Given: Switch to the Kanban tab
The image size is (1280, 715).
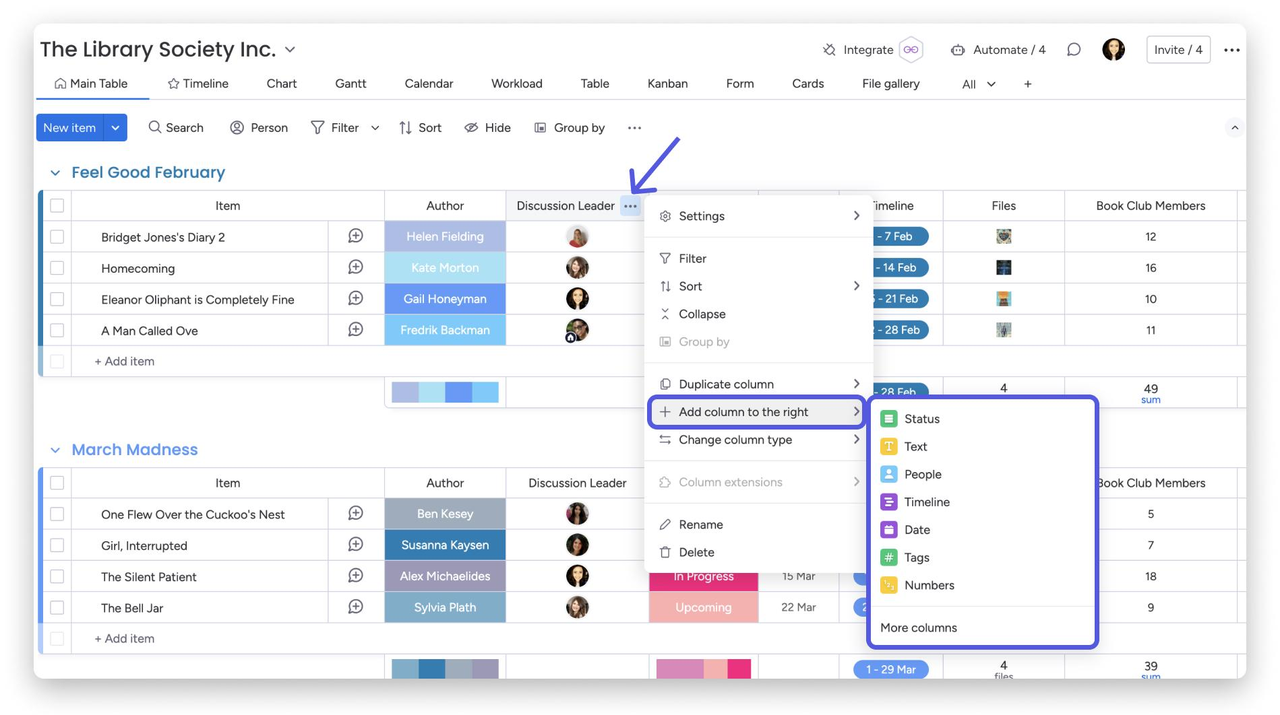Looking at the screenshot, I should coord(667,84).
